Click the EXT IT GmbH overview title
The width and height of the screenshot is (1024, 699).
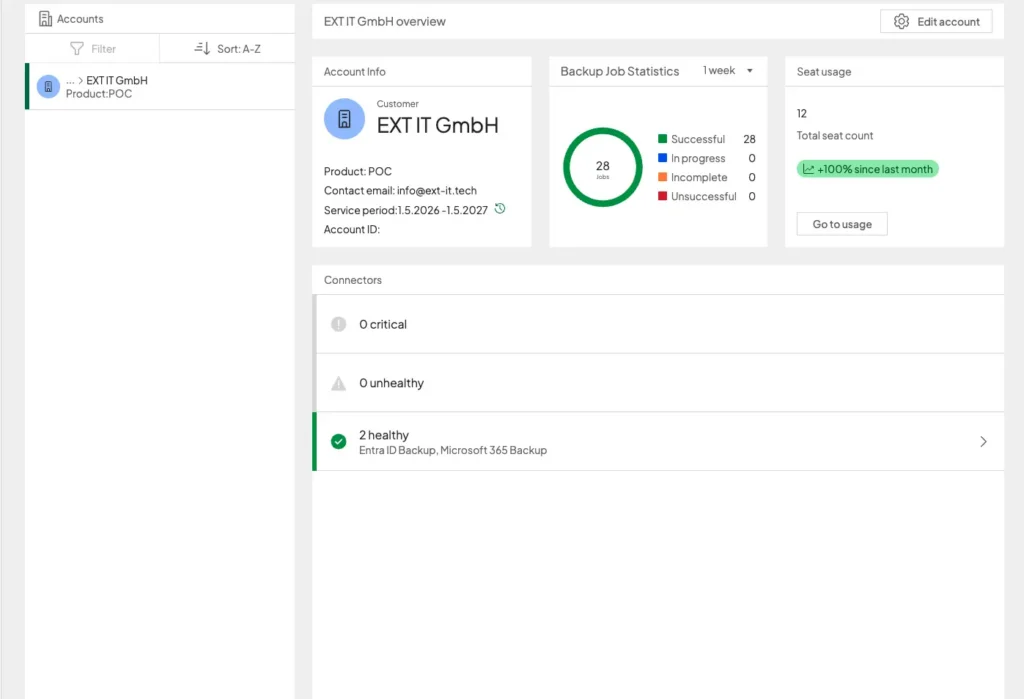(385, 22)
